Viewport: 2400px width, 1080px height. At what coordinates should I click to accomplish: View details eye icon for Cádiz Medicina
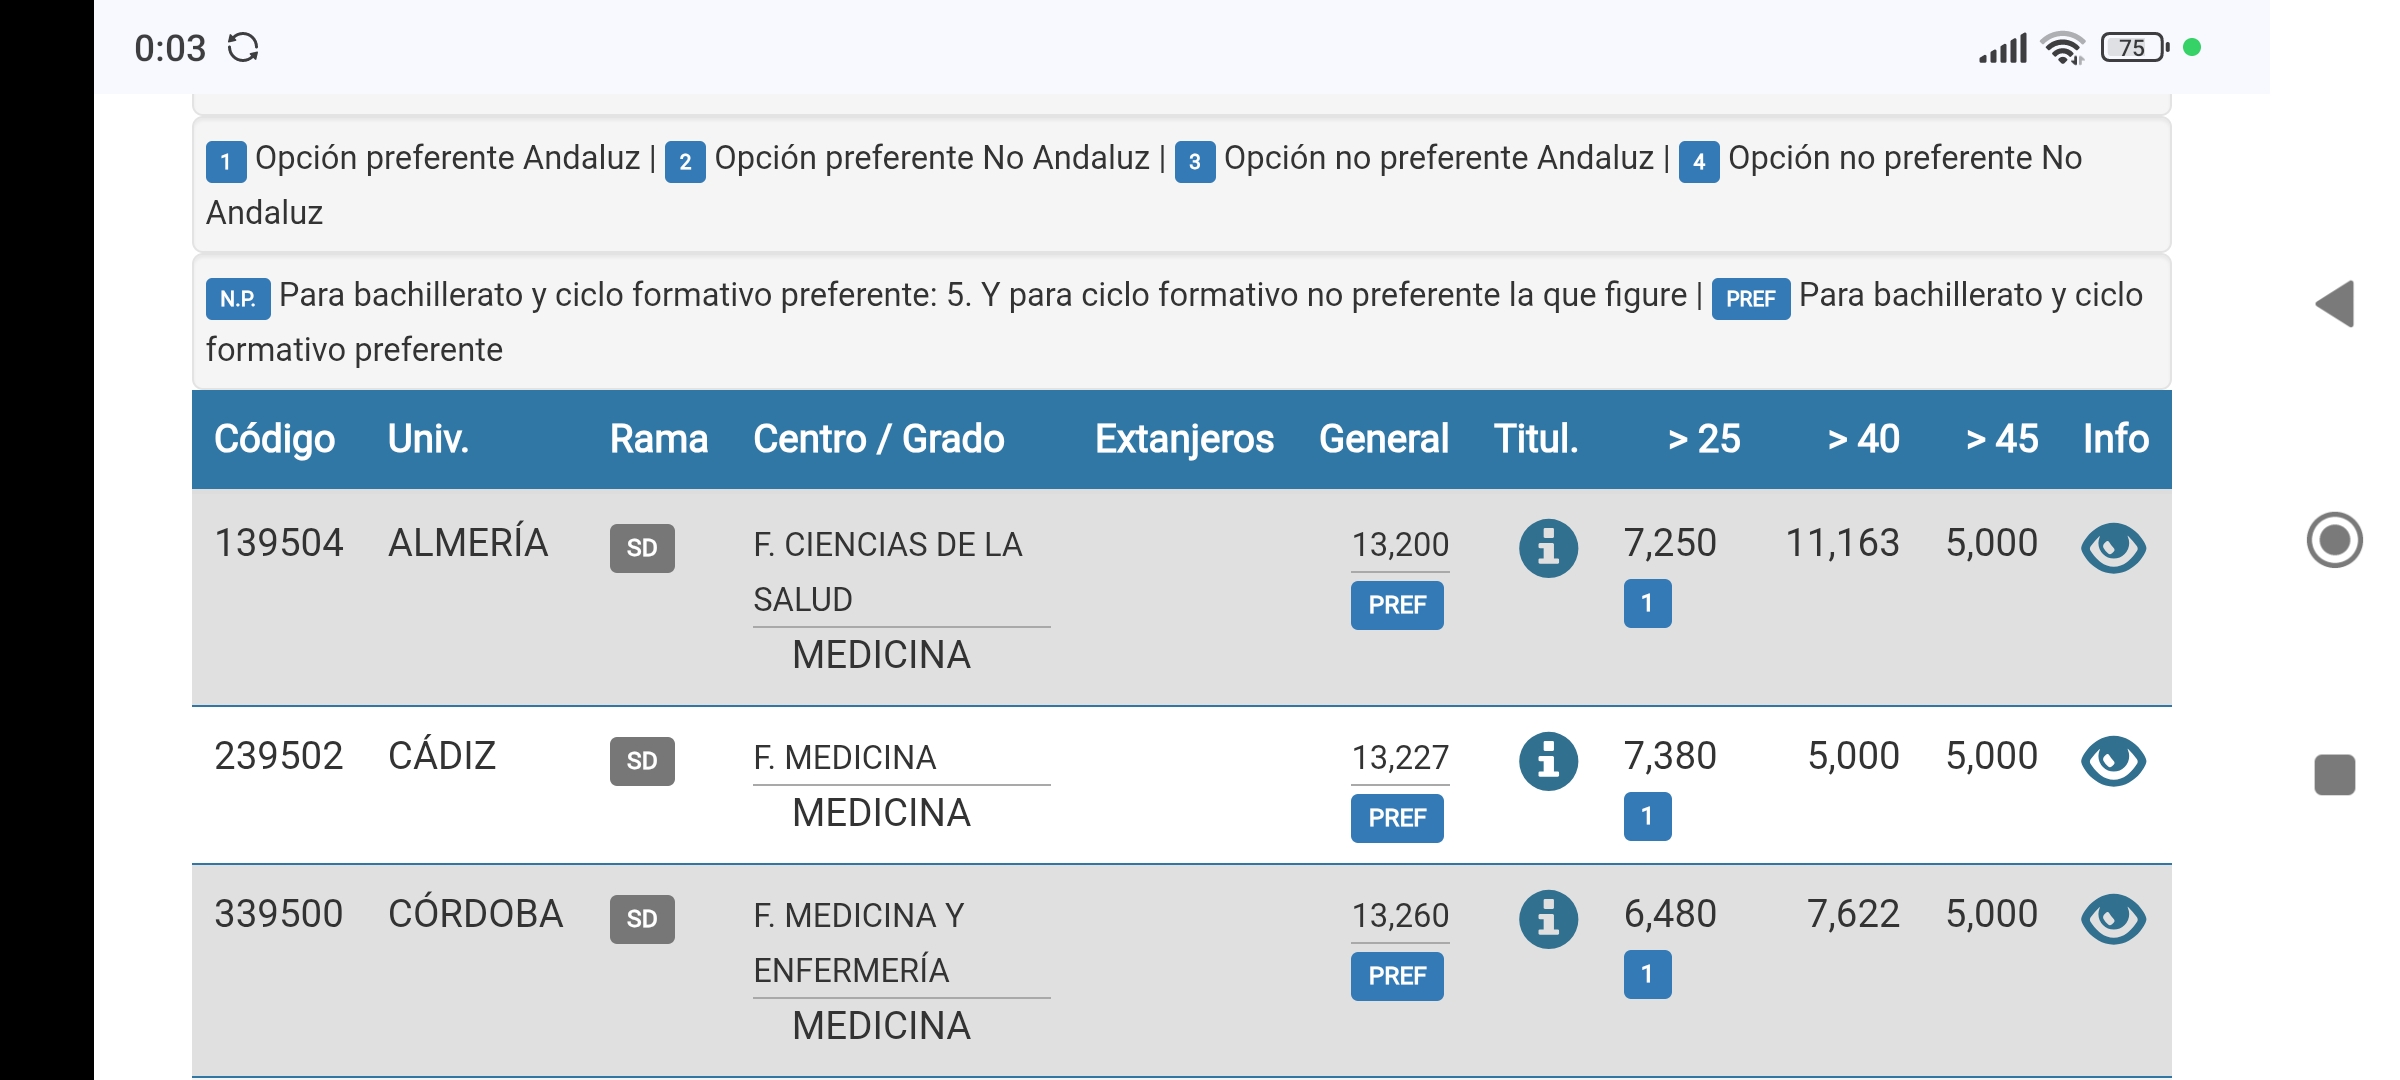click(2113, 761)
